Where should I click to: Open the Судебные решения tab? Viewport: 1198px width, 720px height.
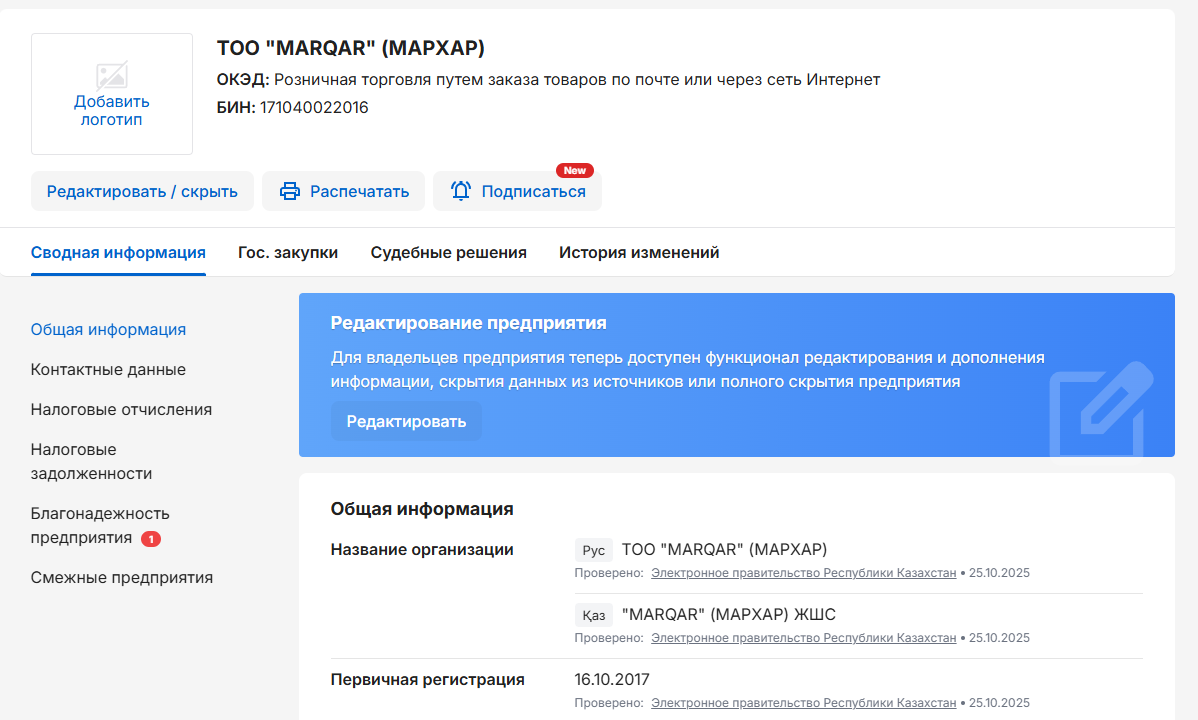pyautogui.click(x=448, y=252)
